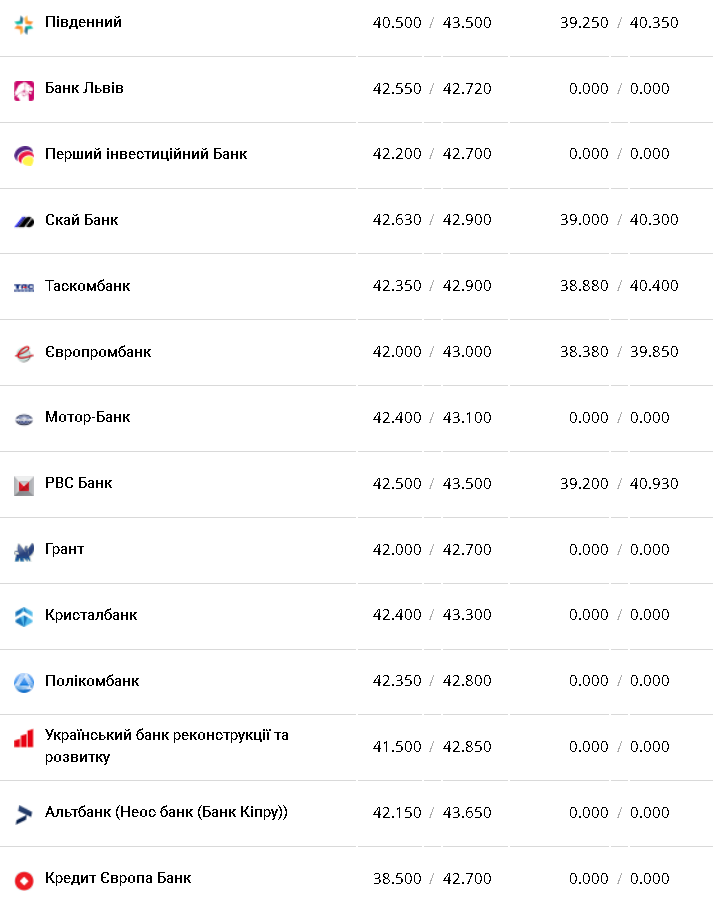Click the Полікомбанк logo icon
The image size is (713, 900).
tap(24, 682)
